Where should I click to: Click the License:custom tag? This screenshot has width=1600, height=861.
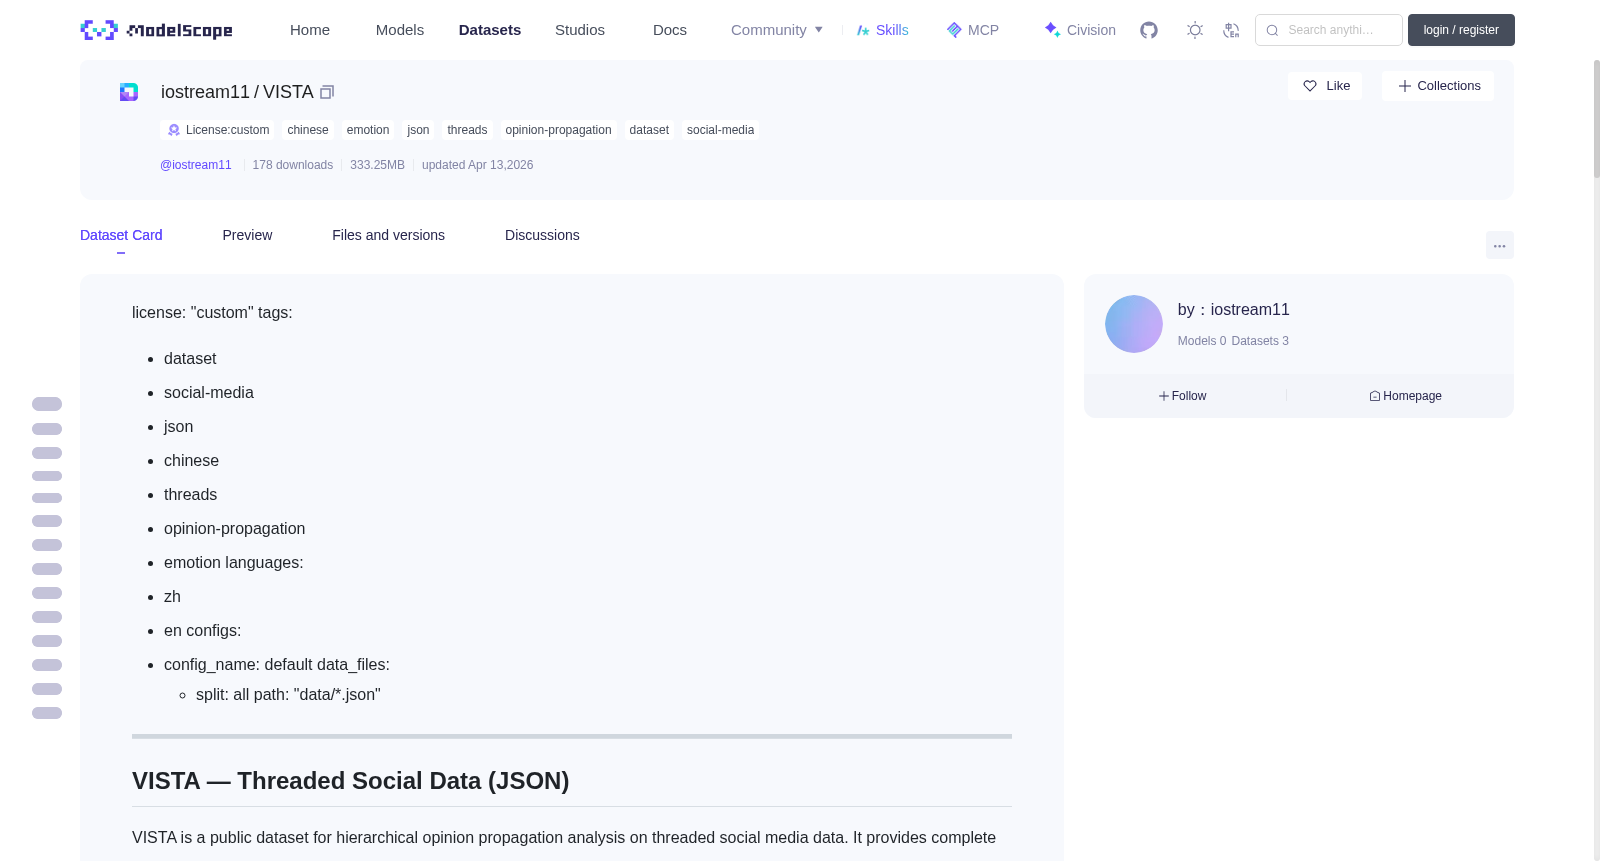(217, 130)
